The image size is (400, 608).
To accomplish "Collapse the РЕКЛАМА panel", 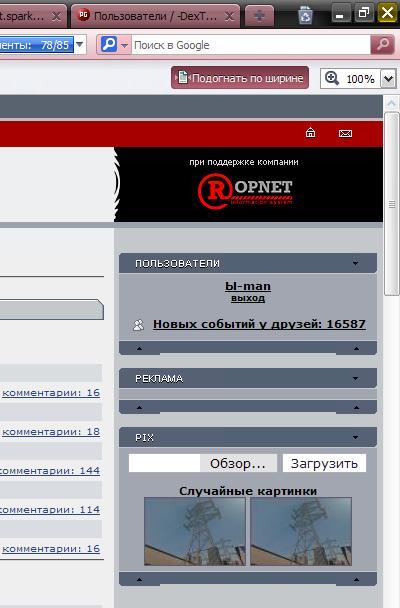I will coord(355,378).
